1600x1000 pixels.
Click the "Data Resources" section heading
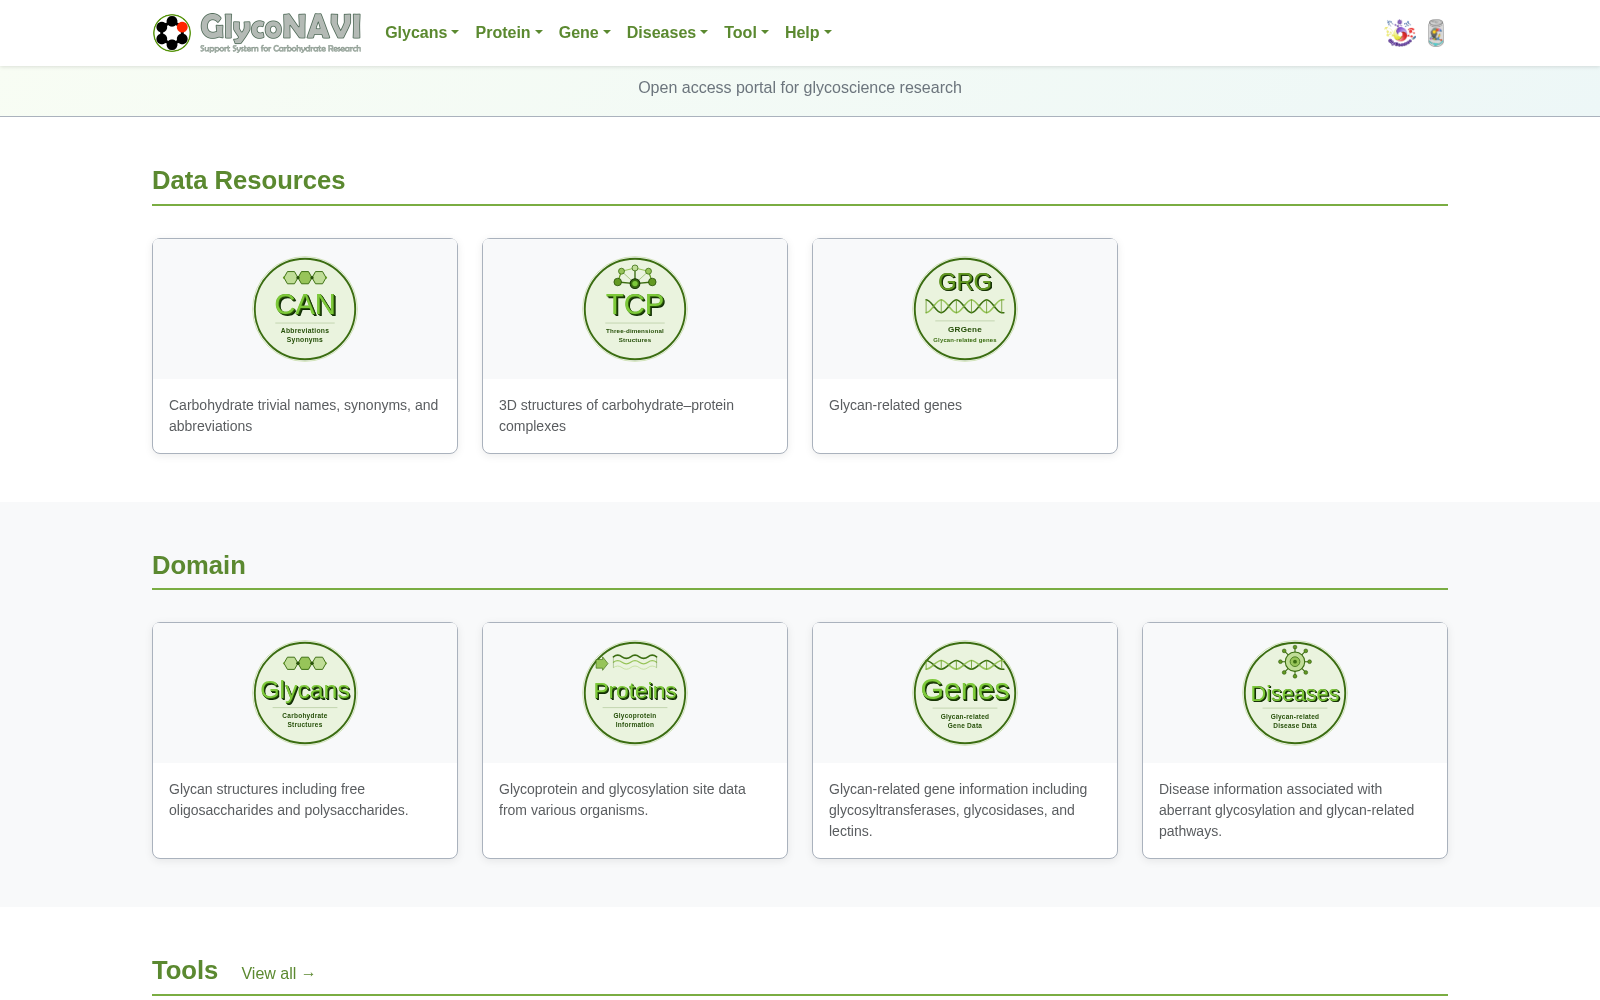pyautogui.click(x=248, y=180)
